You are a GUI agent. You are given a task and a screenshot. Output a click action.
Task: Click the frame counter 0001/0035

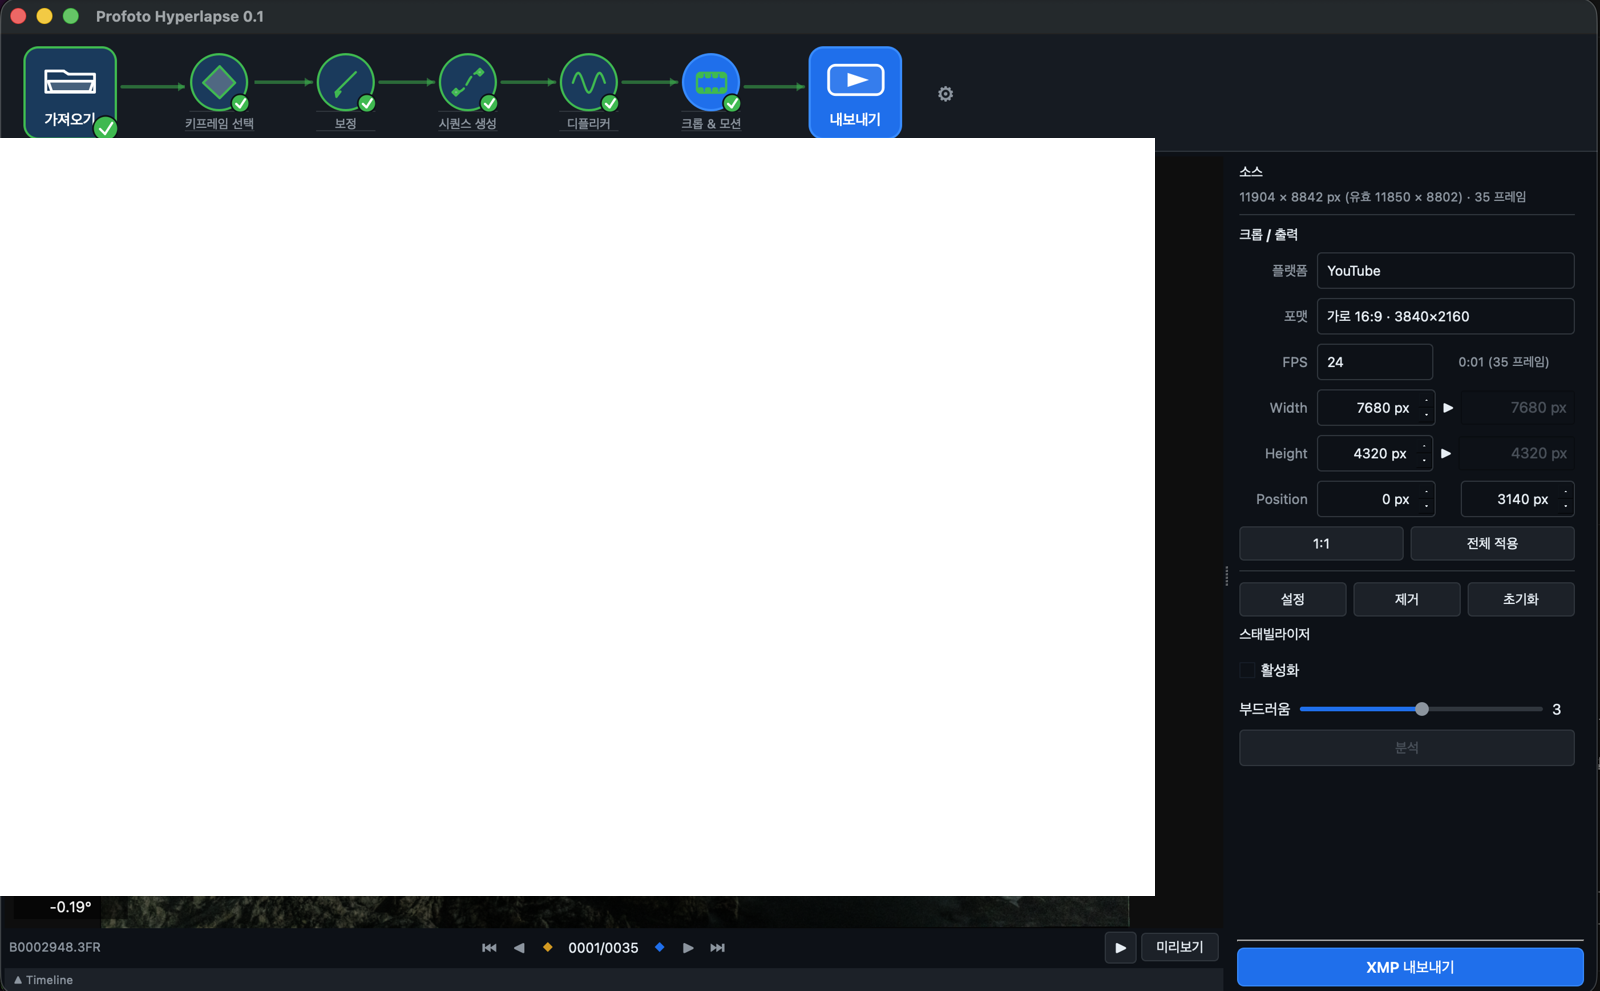[603, 948]
